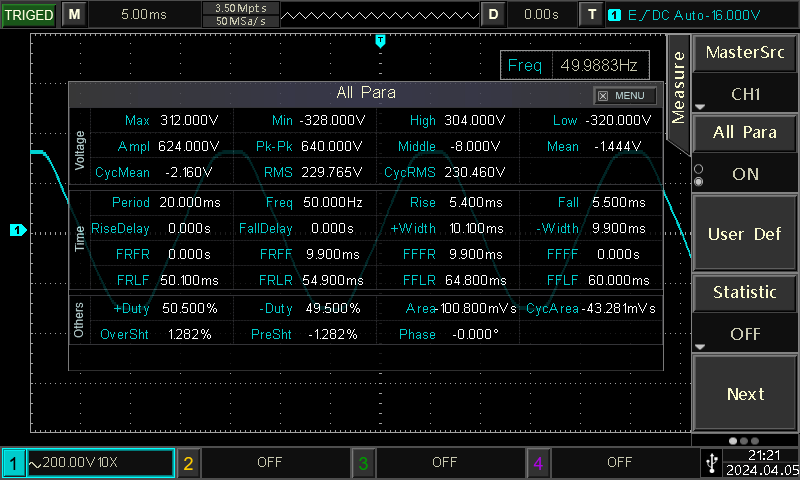Open the 3.50Mpts memory depth setting

coord(240,8)
